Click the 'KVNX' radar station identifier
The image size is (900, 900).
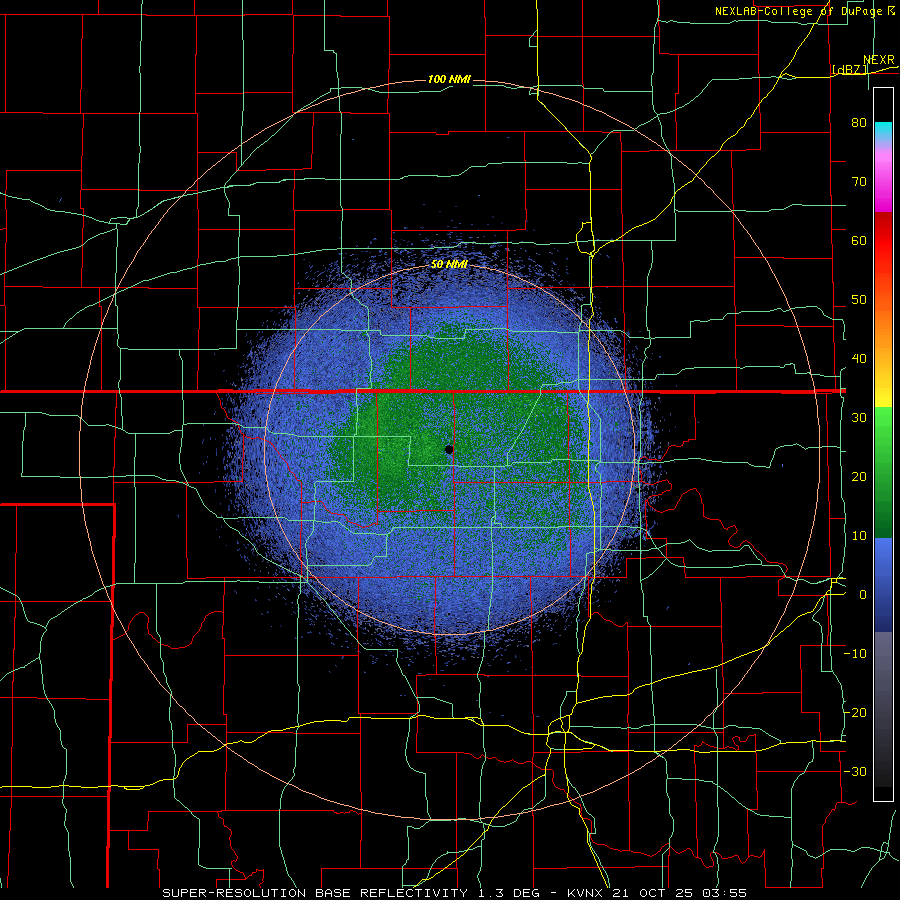585,893
